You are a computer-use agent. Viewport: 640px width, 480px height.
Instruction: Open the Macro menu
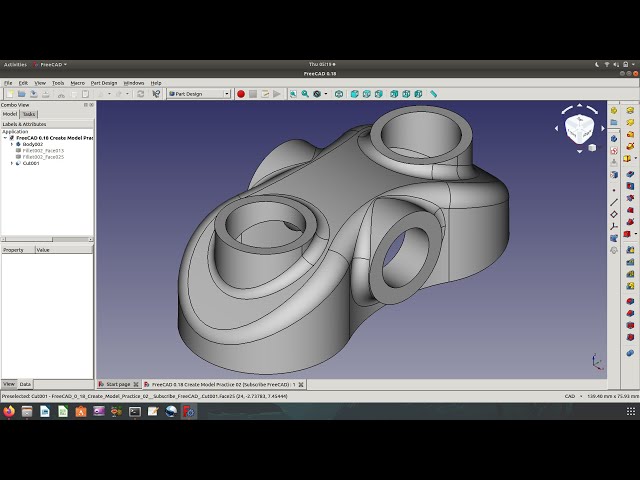tap(78, 83)
